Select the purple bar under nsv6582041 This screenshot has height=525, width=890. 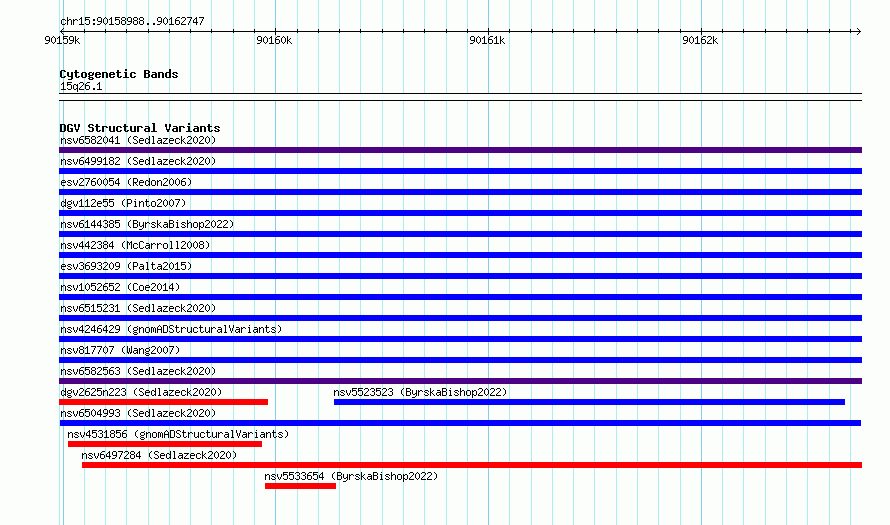[x=460, y=150]
